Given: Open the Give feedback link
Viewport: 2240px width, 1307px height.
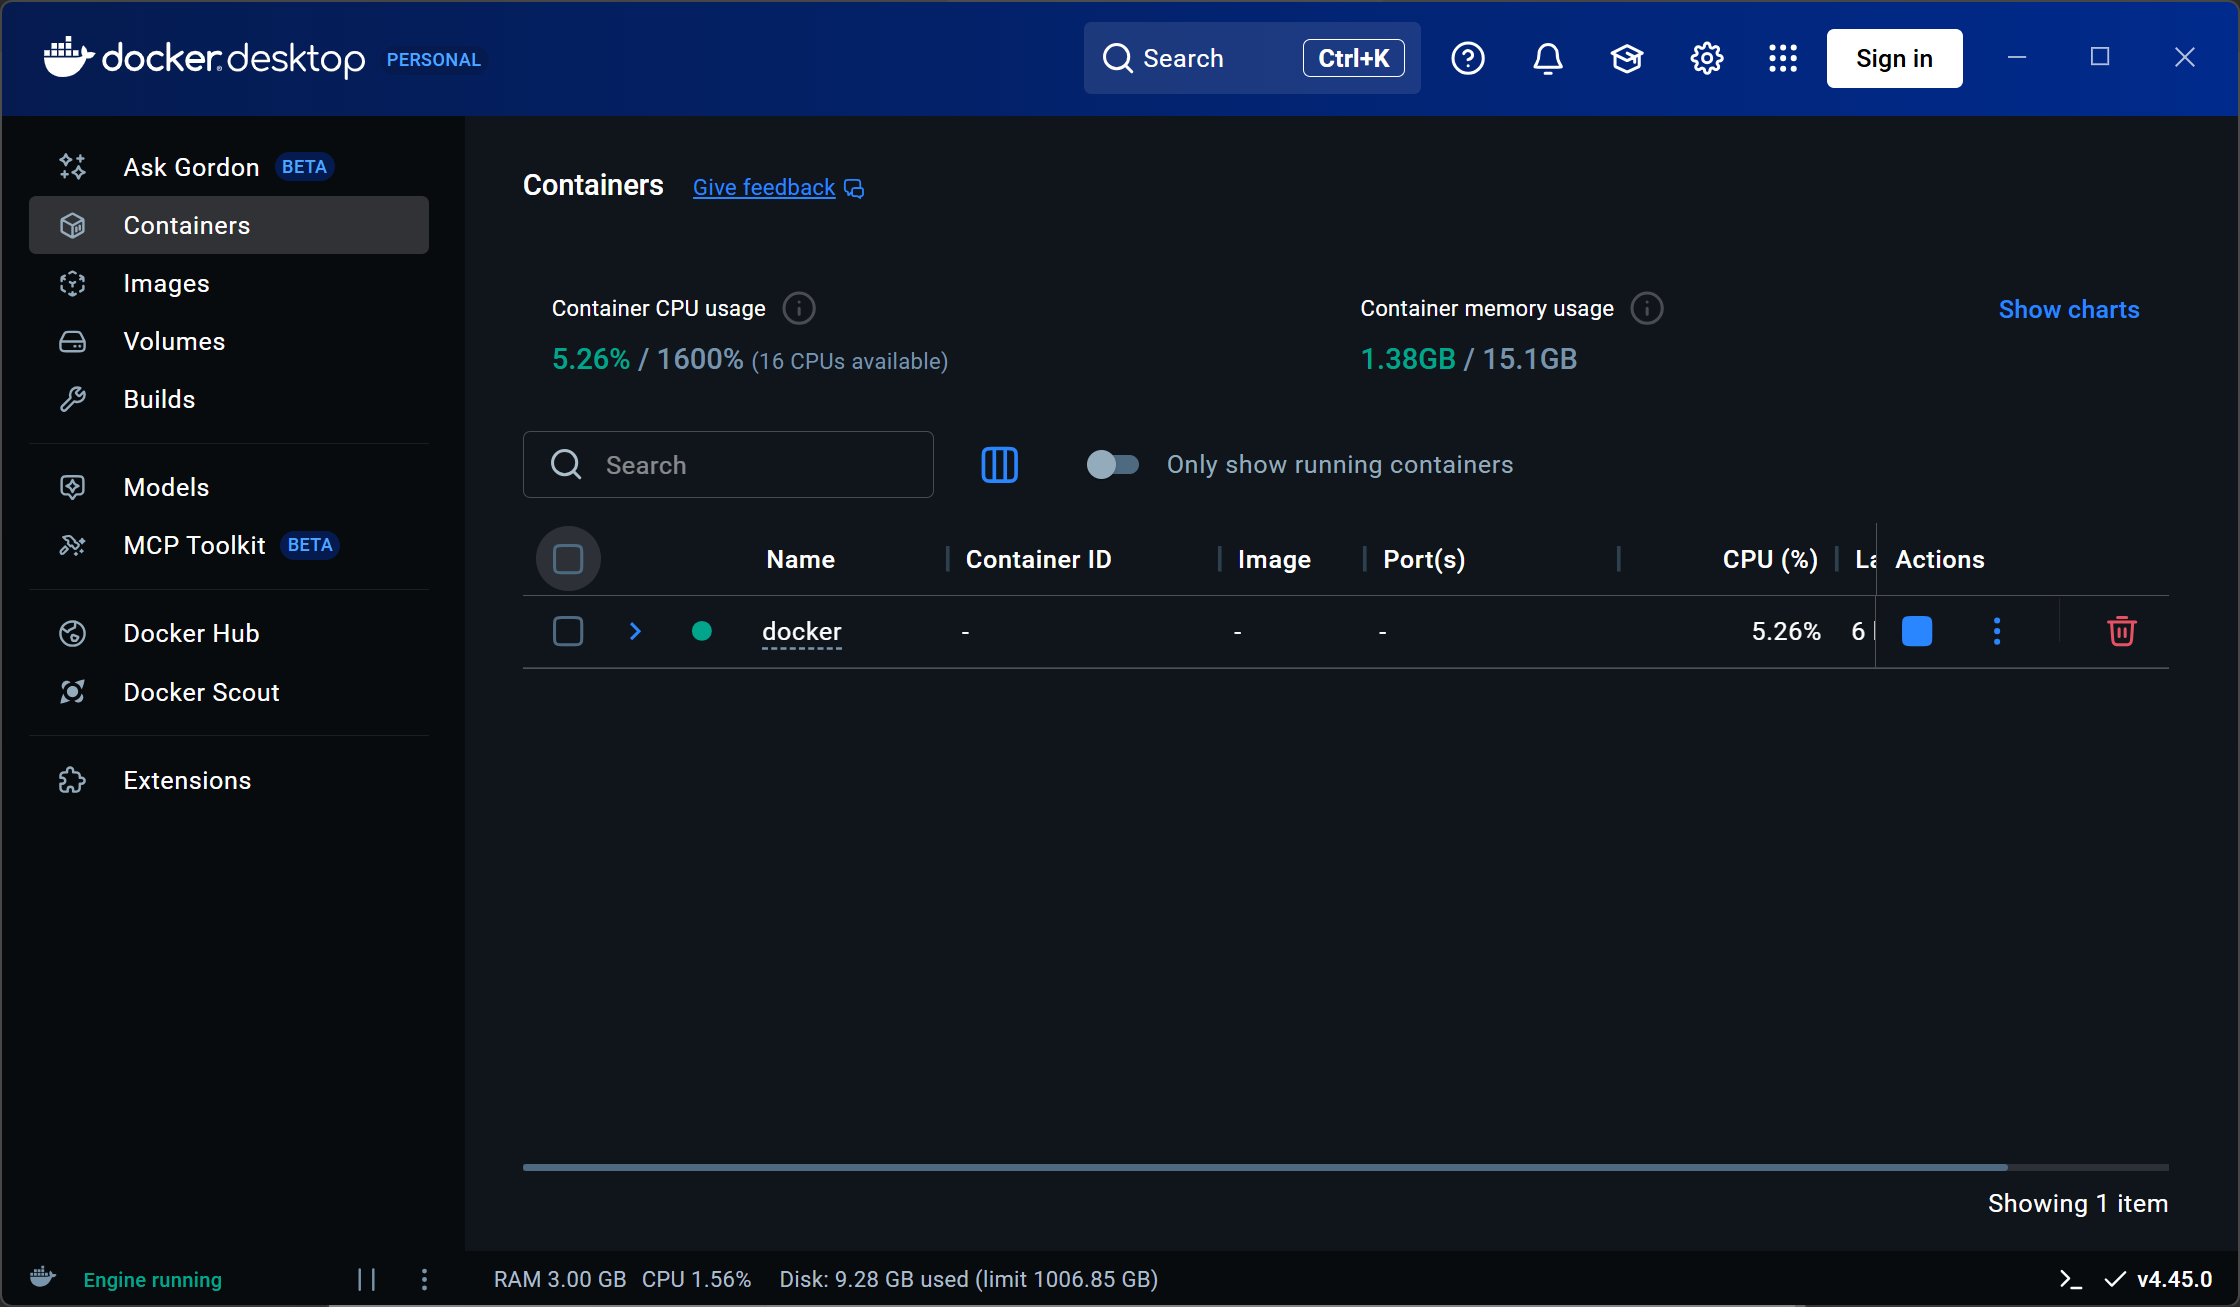Looking at the screenshot, I should 764,188.
